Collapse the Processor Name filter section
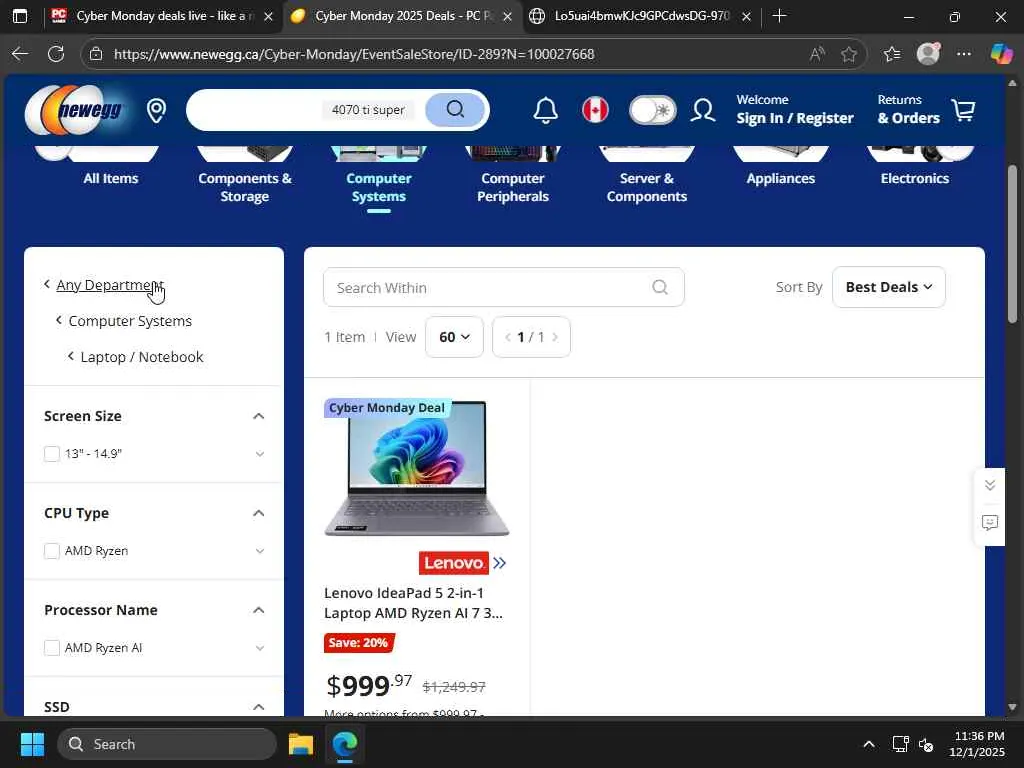This screenshot has height=768, width=1024. (259, 610)
